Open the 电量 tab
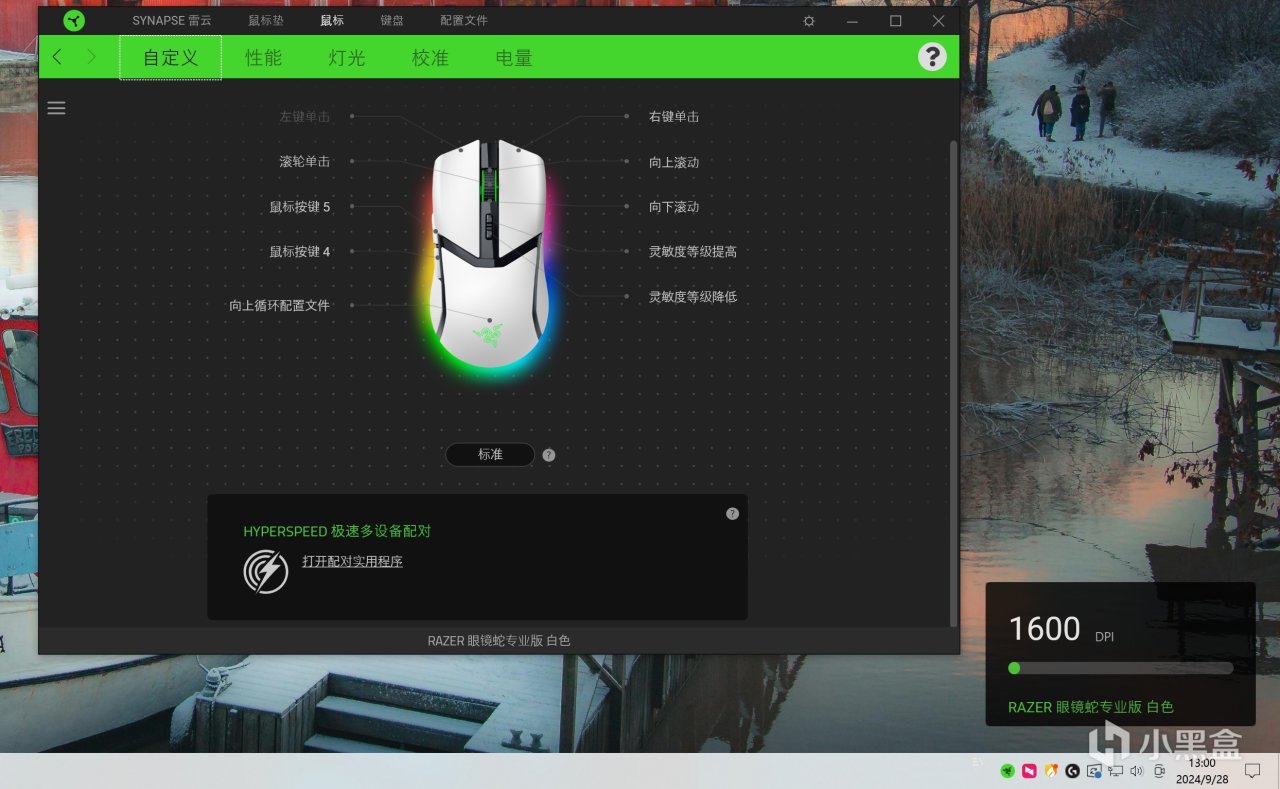This screenshot has width=1280, height=789. pos(514,58)
